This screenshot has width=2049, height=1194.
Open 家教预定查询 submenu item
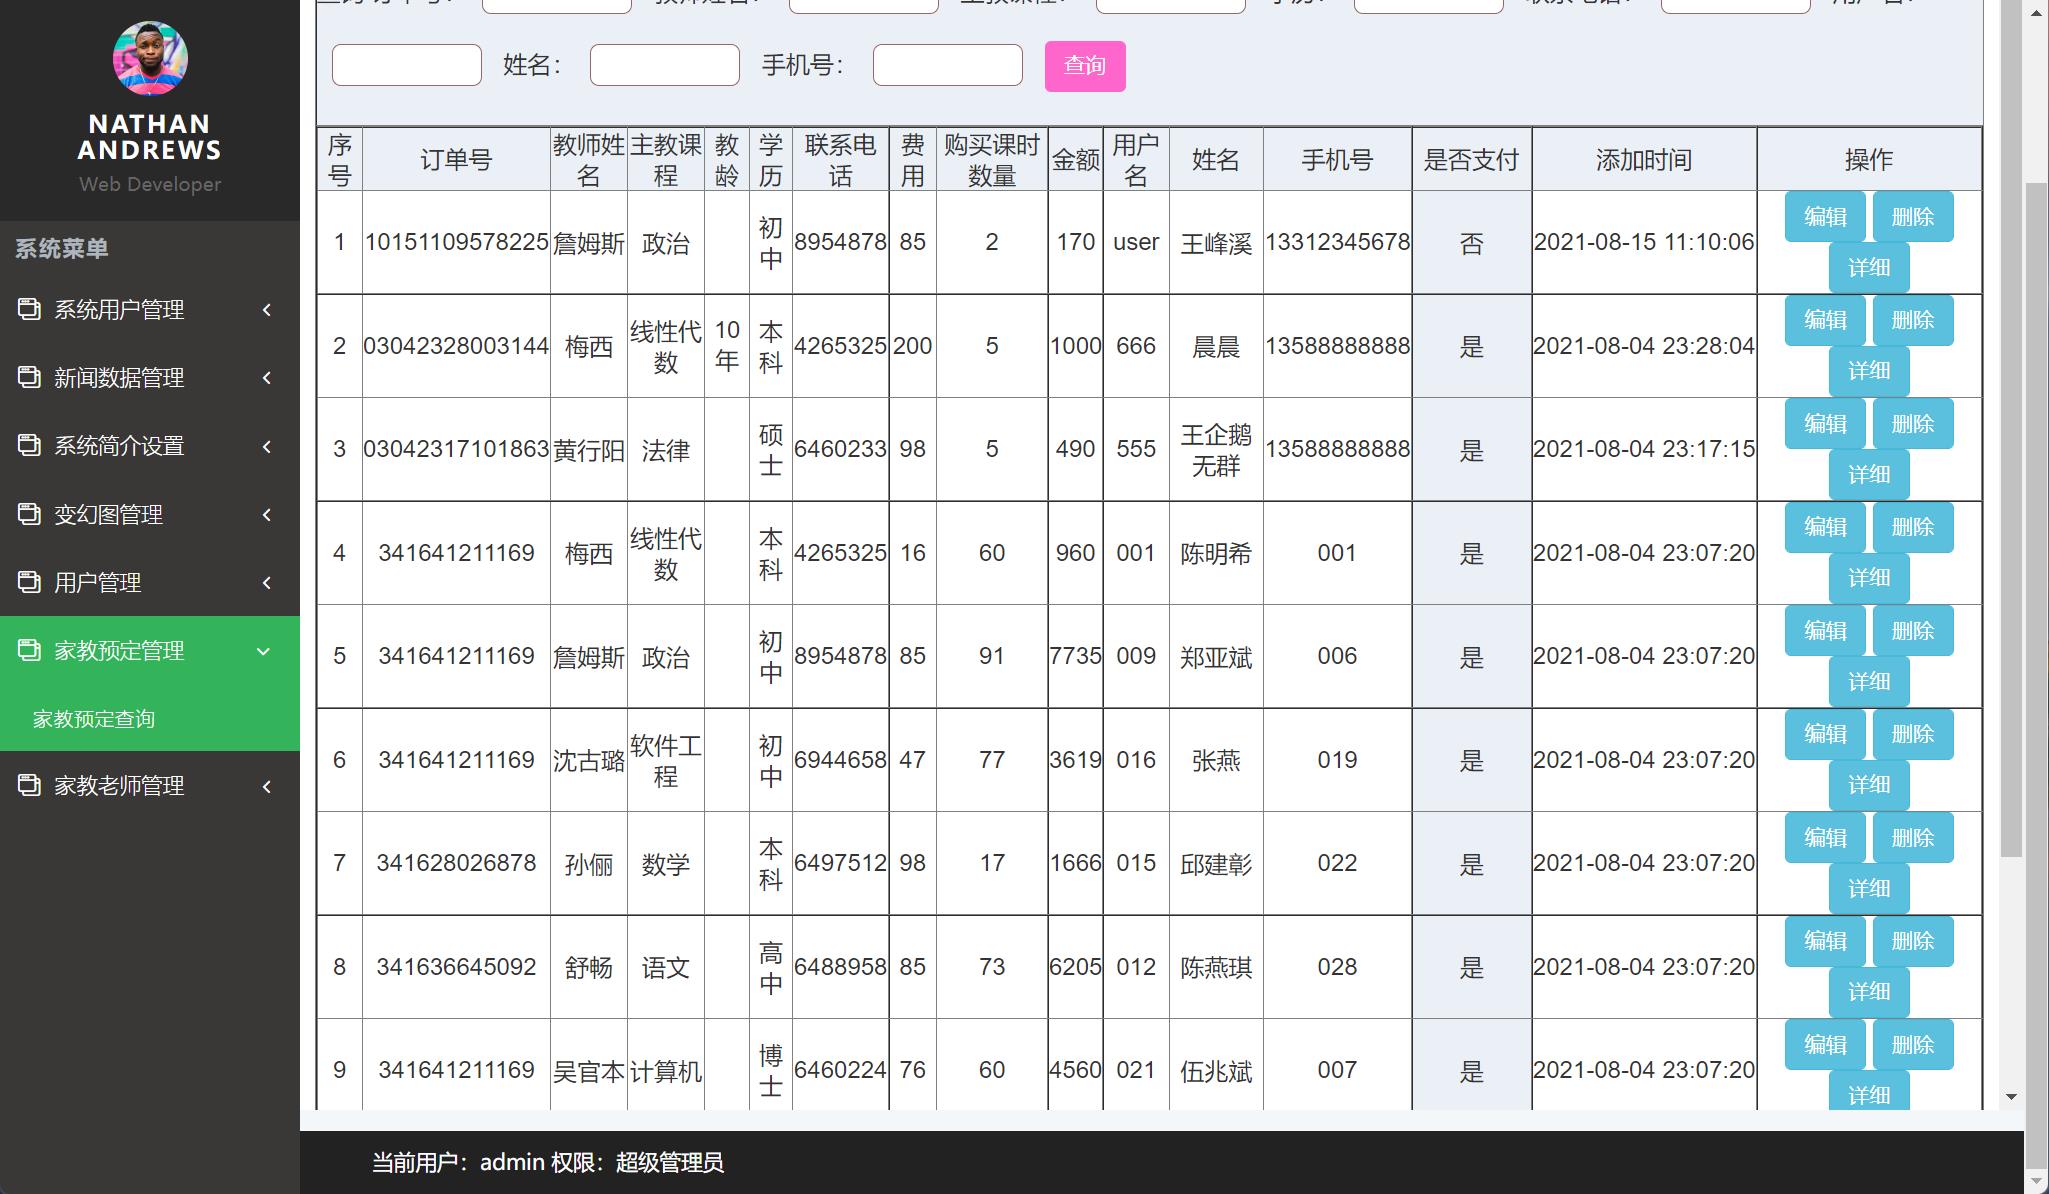coord(94,719)
